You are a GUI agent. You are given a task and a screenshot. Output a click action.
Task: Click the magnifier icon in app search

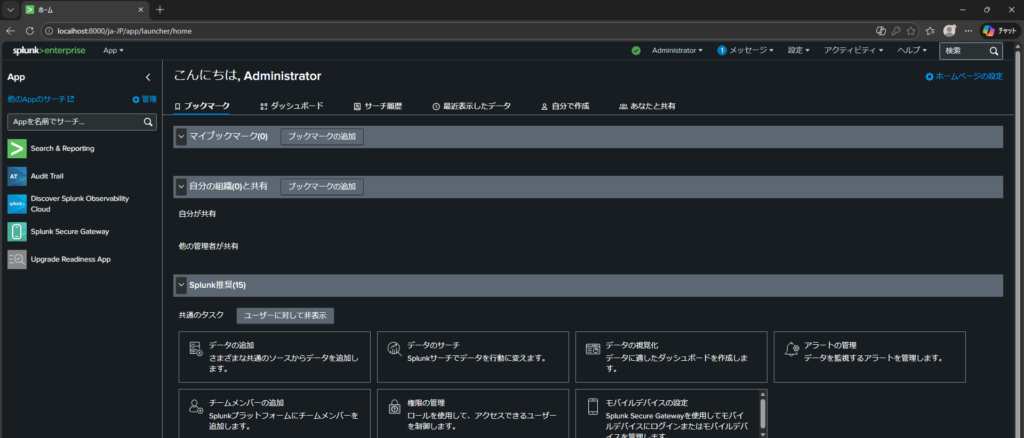pyautogui.click(x=148, y=122)
